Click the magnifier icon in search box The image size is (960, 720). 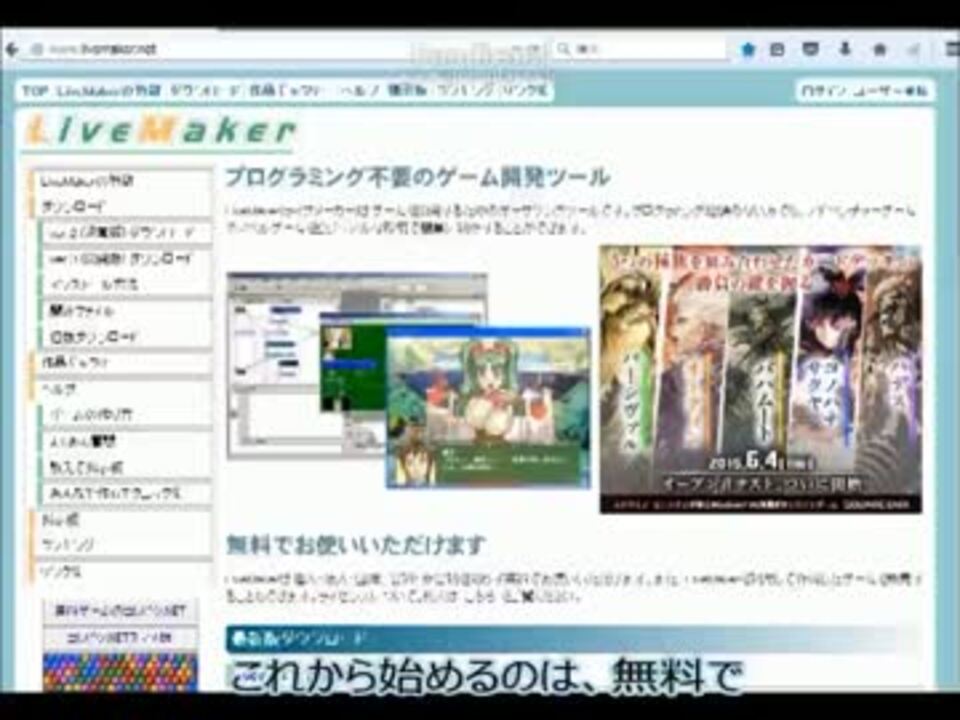[564, 49]
